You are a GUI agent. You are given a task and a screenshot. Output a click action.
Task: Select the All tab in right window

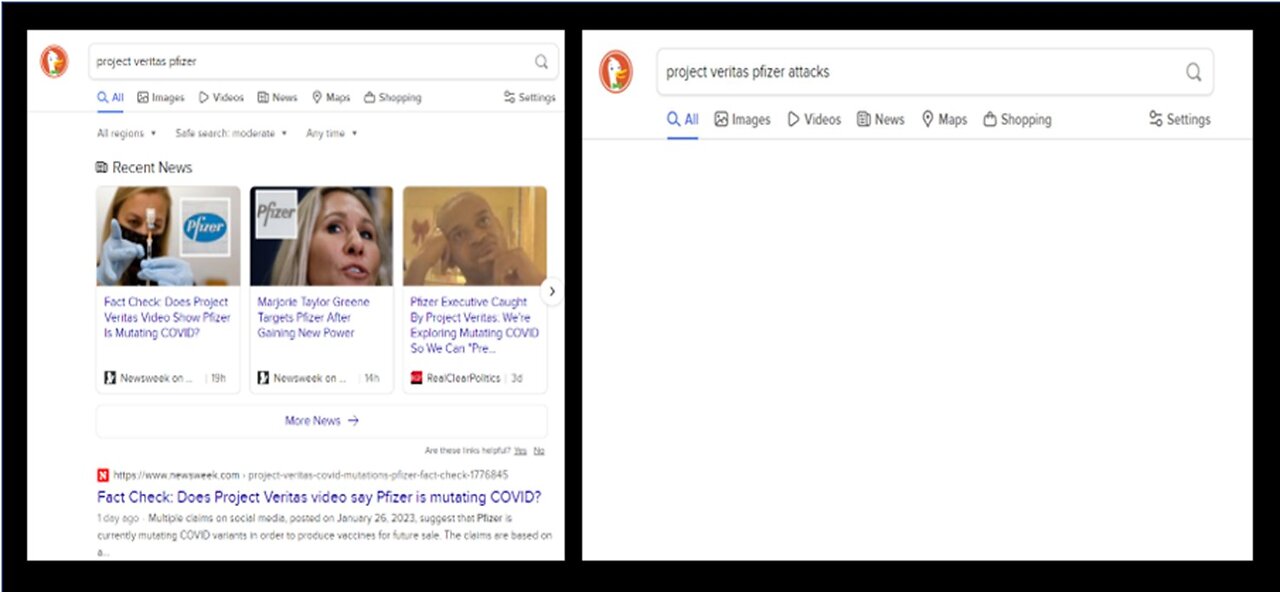coord(683,120)
